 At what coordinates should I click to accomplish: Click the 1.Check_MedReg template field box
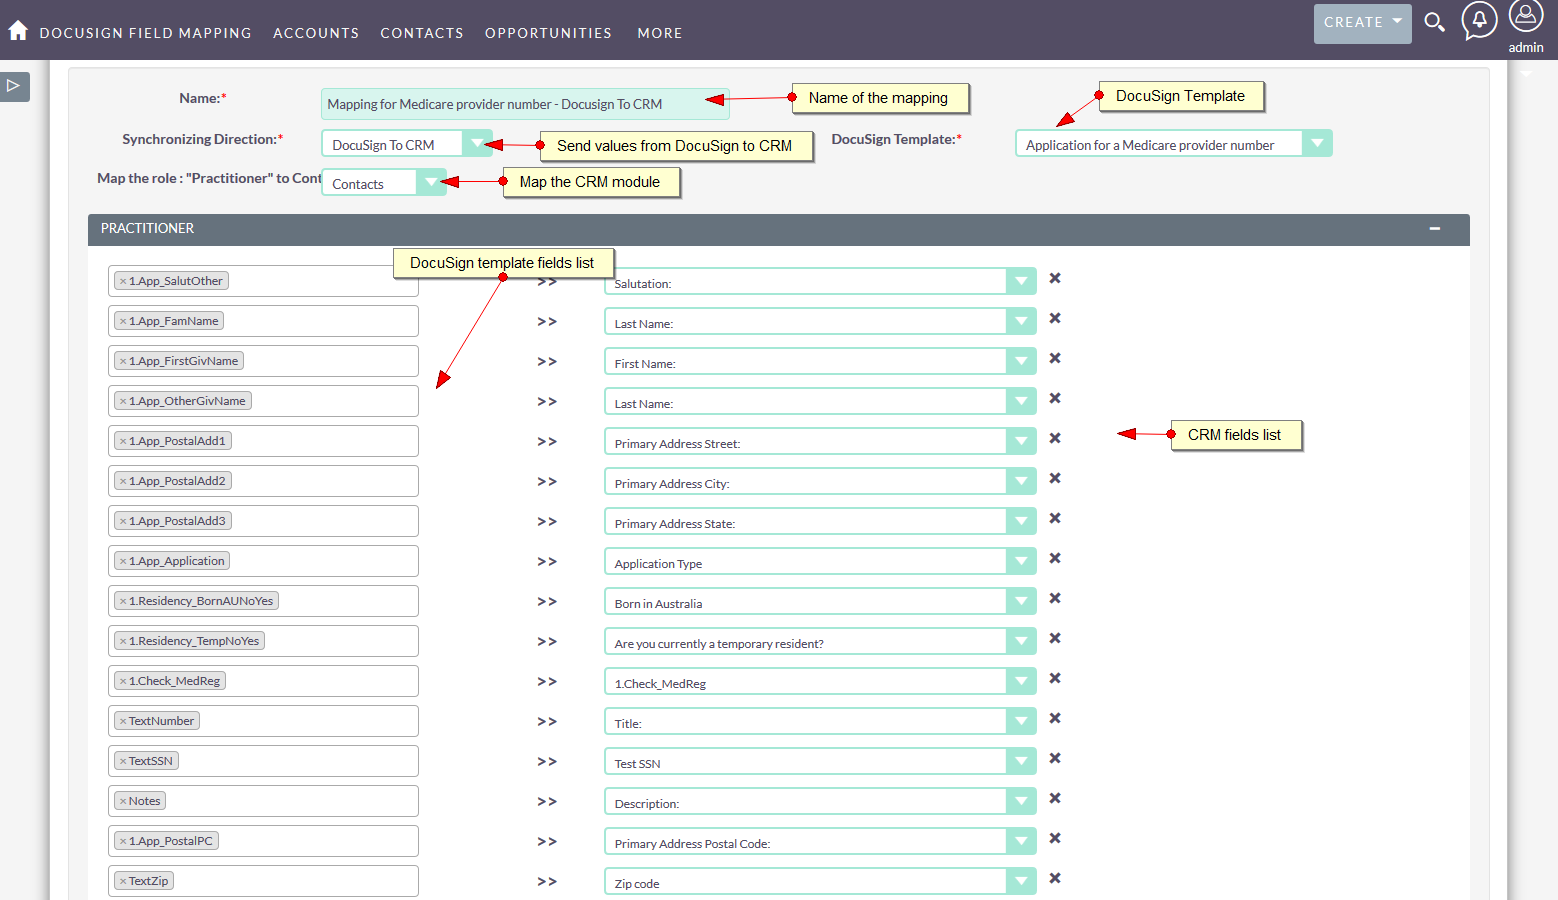(263, 681)
